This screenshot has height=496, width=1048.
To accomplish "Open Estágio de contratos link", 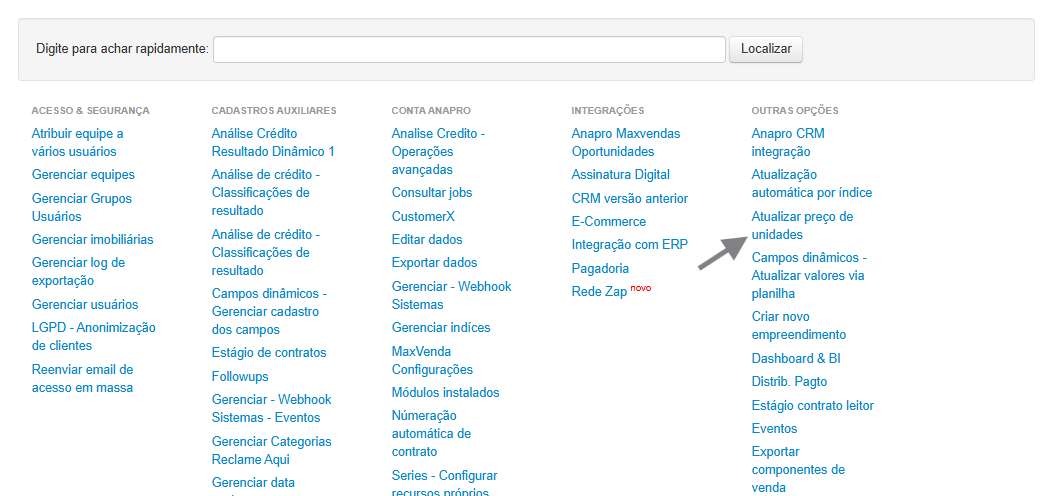I will [268, 353].
